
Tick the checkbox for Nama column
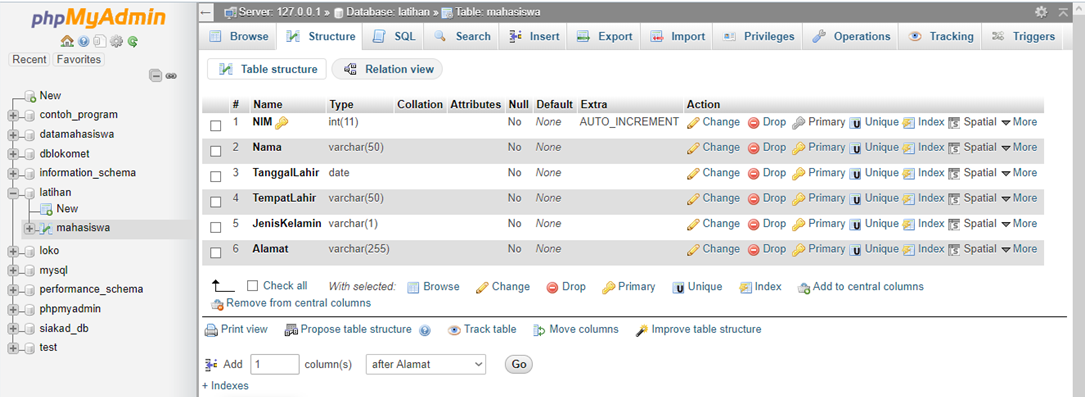pos(216,151)
